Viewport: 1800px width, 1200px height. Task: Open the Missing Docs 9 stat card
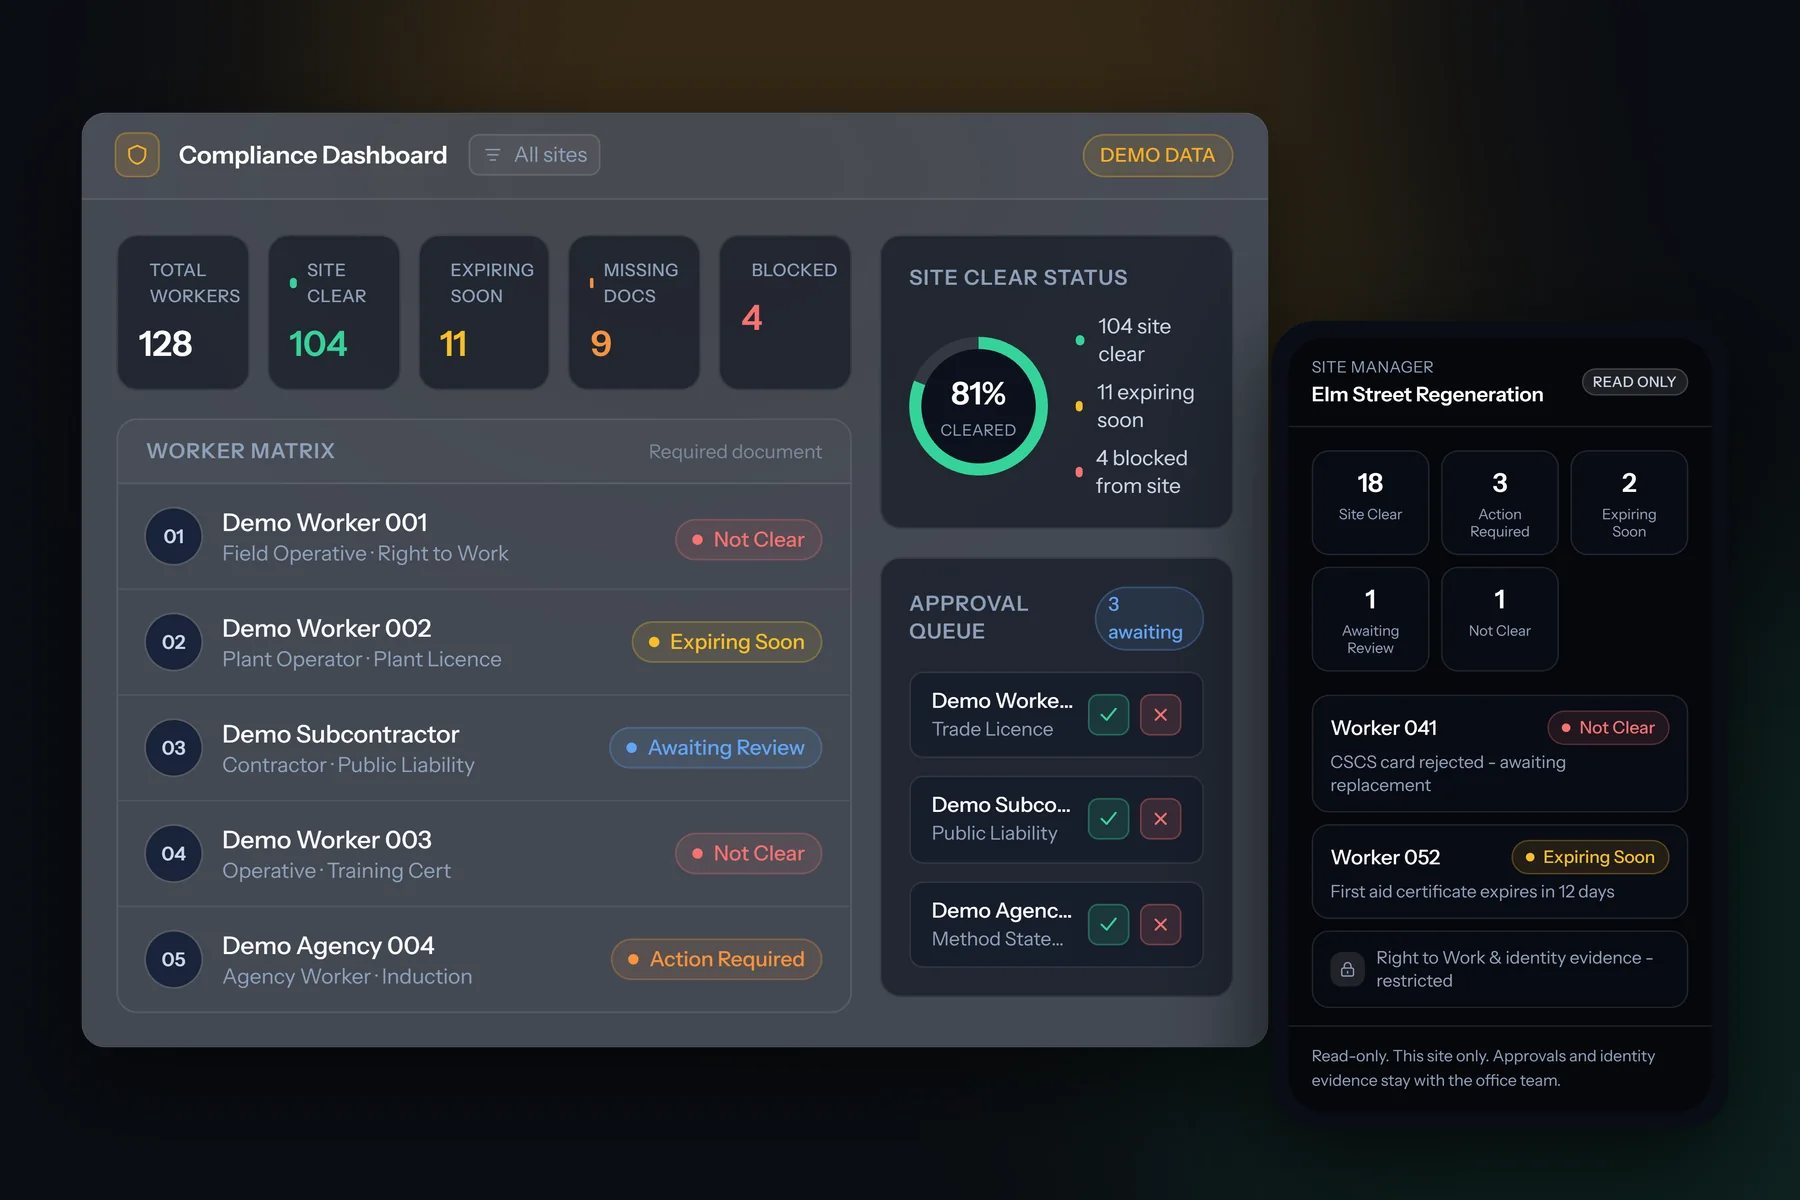[x=634, y=312]
